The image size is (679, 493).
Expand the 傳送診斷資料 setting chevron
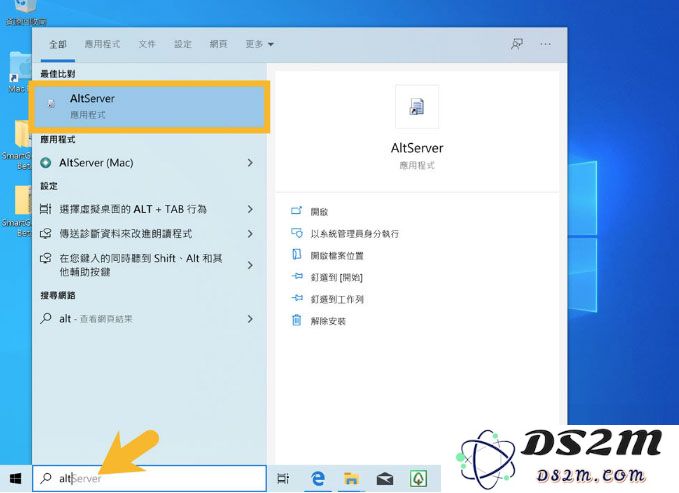tap(250, 234)
